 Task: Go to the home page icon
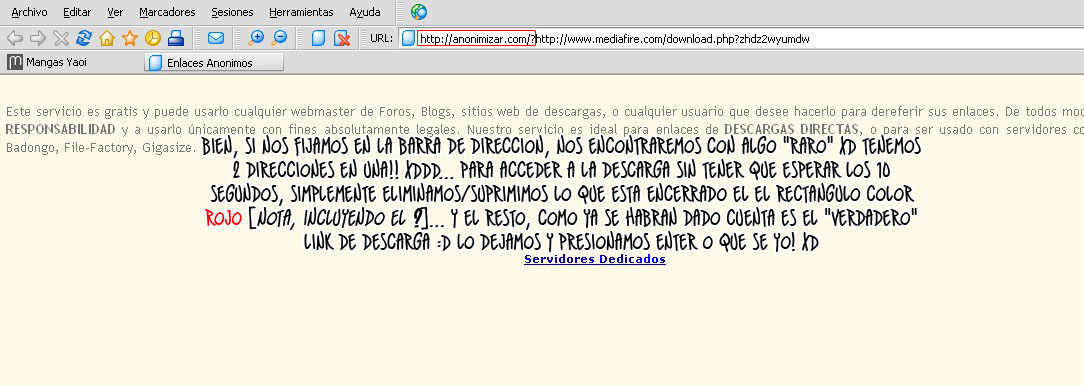[106, 38]
